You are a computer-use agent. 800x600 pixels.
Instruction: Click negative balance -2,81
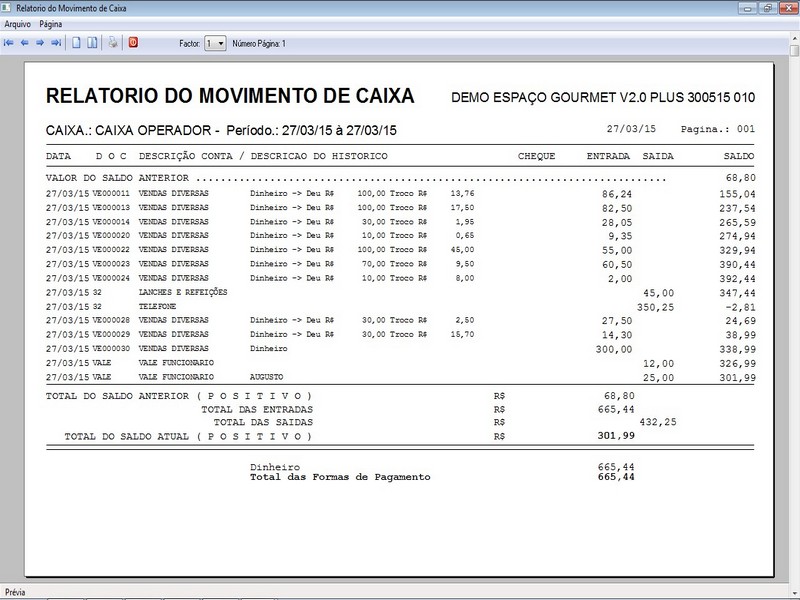[x=739, y=307]
